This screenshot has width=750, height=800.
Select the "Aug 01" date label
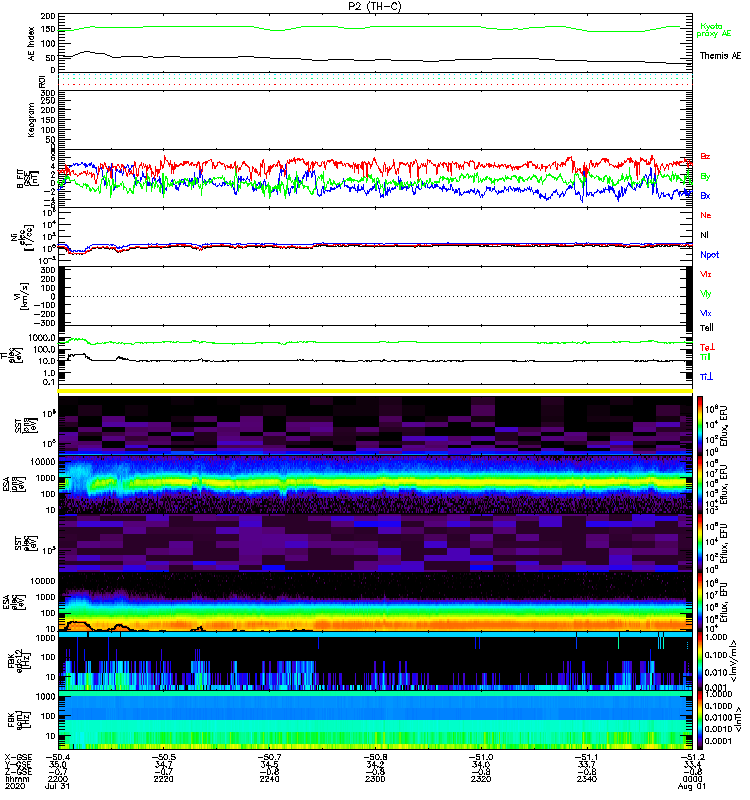click(x=691, y=786)
